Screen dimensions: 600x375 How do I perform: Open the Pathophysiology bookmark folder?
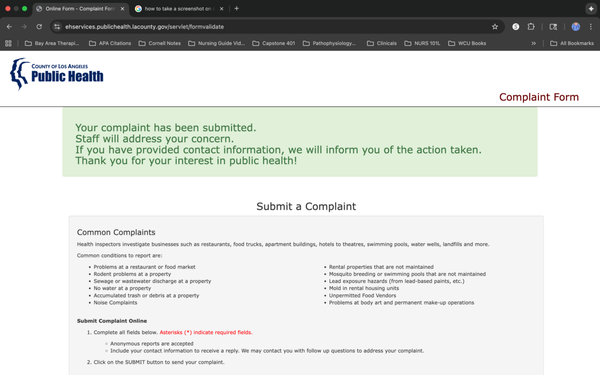(x=329, y=43)
